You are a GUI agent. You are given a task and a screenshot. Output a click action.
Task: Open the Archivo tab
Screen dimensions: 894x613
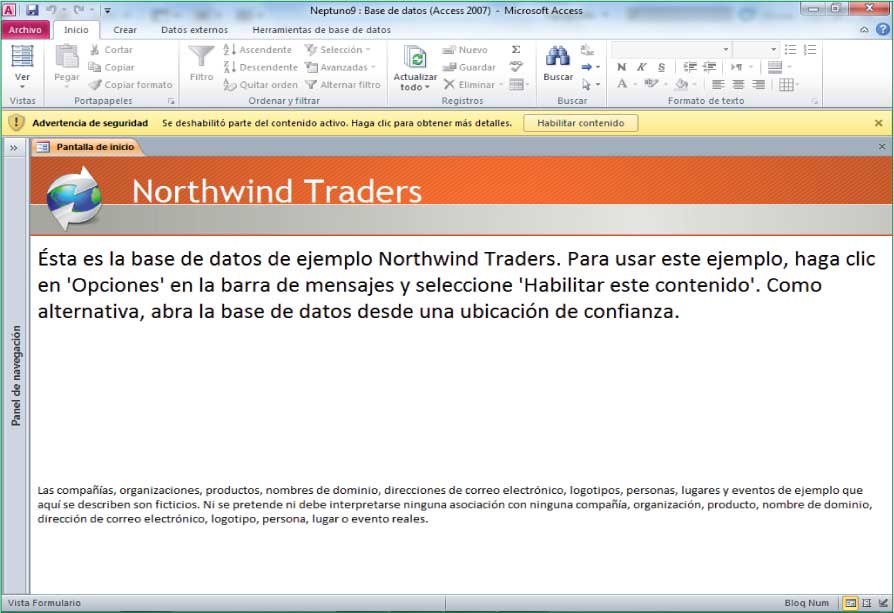25,30
